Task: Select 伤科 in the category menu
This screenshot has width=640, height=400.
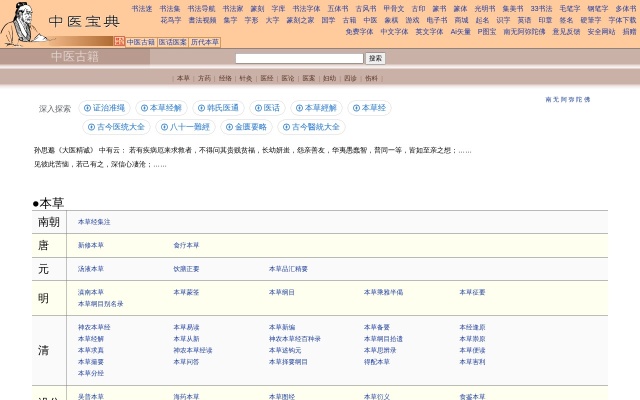Action: point(371,77)
